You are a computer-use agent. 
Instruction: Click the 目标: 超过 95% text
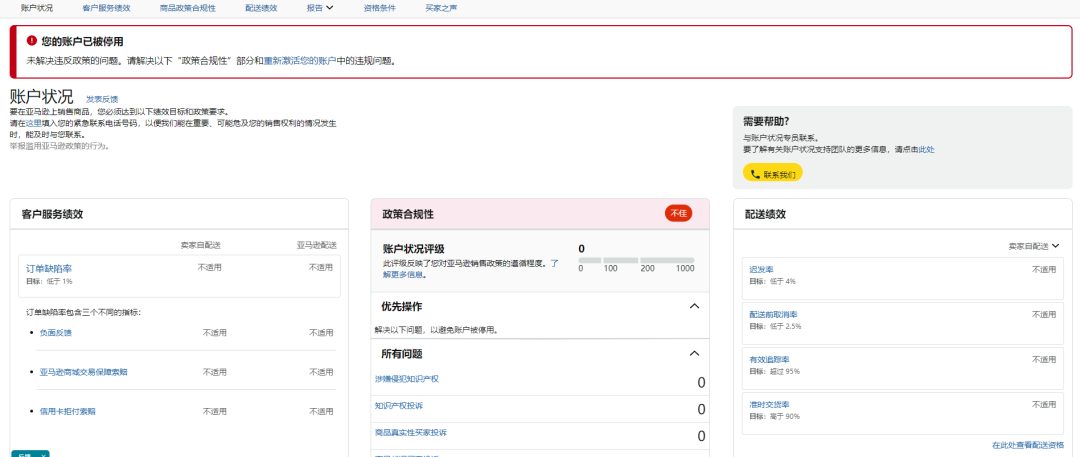coord(775,372)
